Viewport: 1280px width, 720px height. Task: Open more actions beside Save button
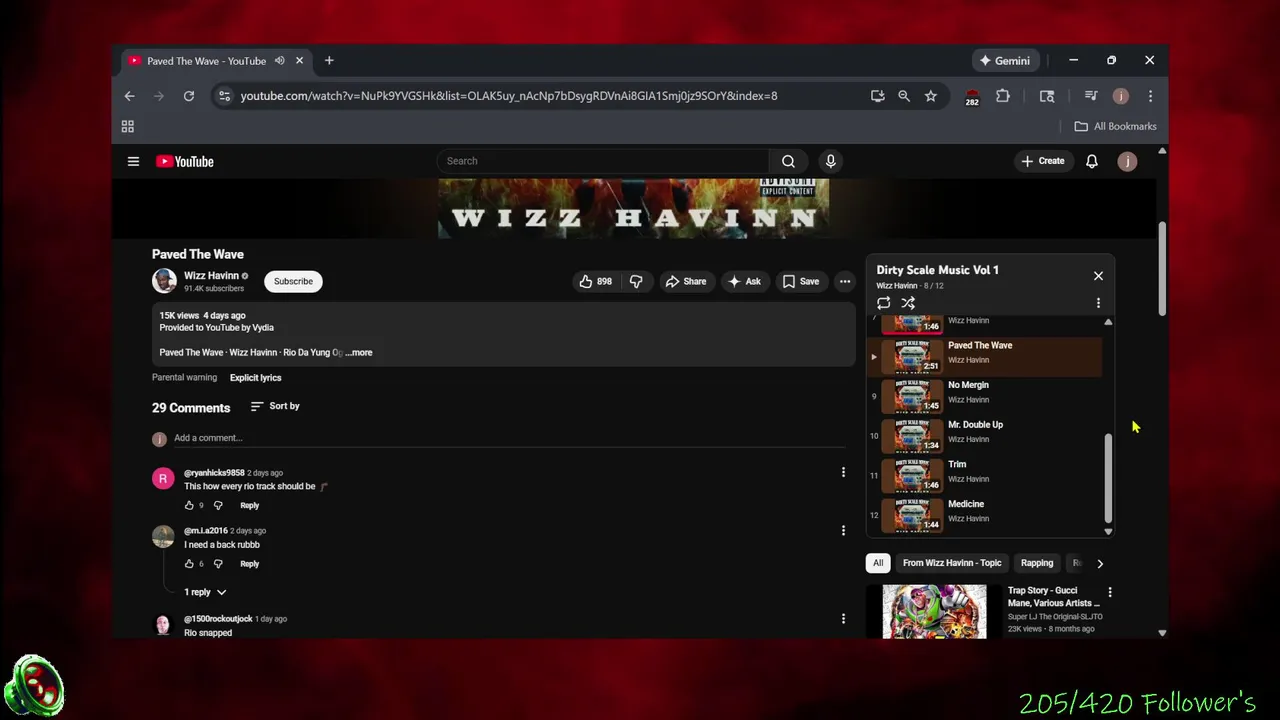845,282
